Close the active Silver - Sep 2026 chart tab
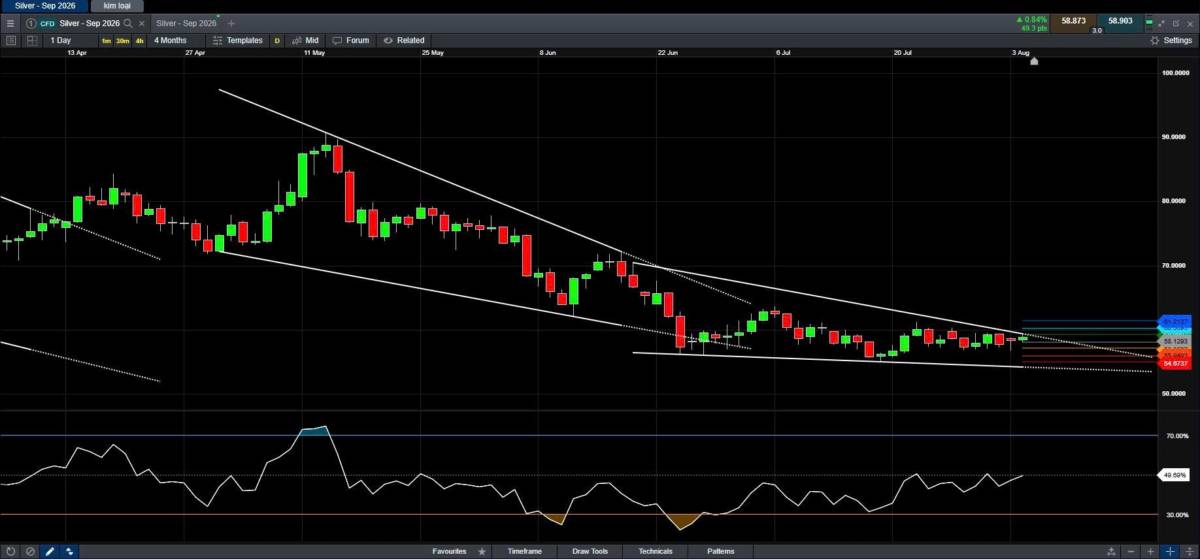1200x559 pixels. (x=140, y=23)
